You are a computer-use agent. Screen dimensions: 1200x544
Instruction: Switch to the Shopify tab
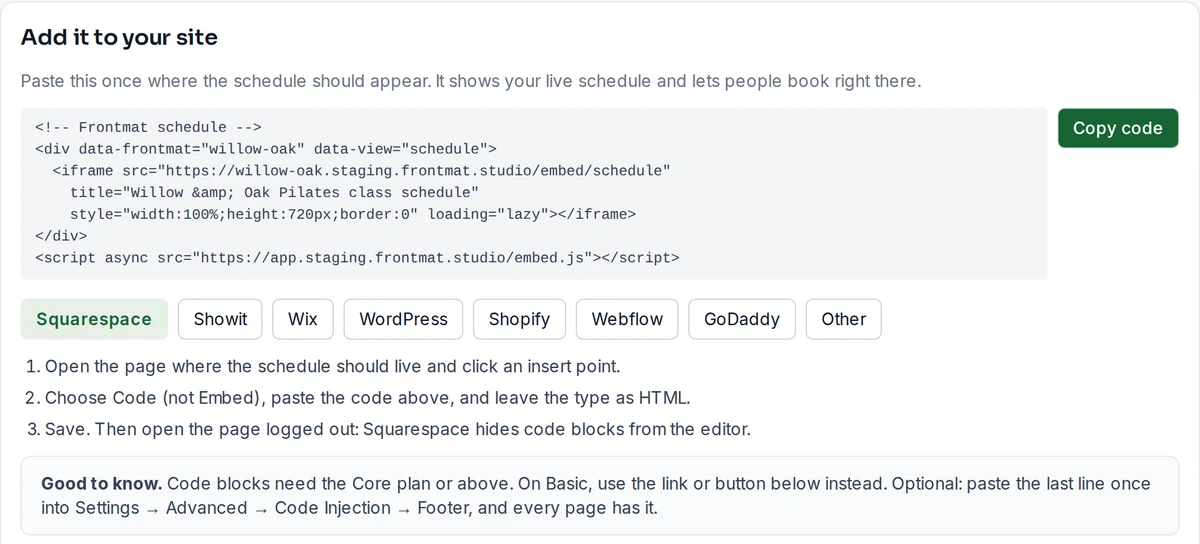click(x=519, y=319)
